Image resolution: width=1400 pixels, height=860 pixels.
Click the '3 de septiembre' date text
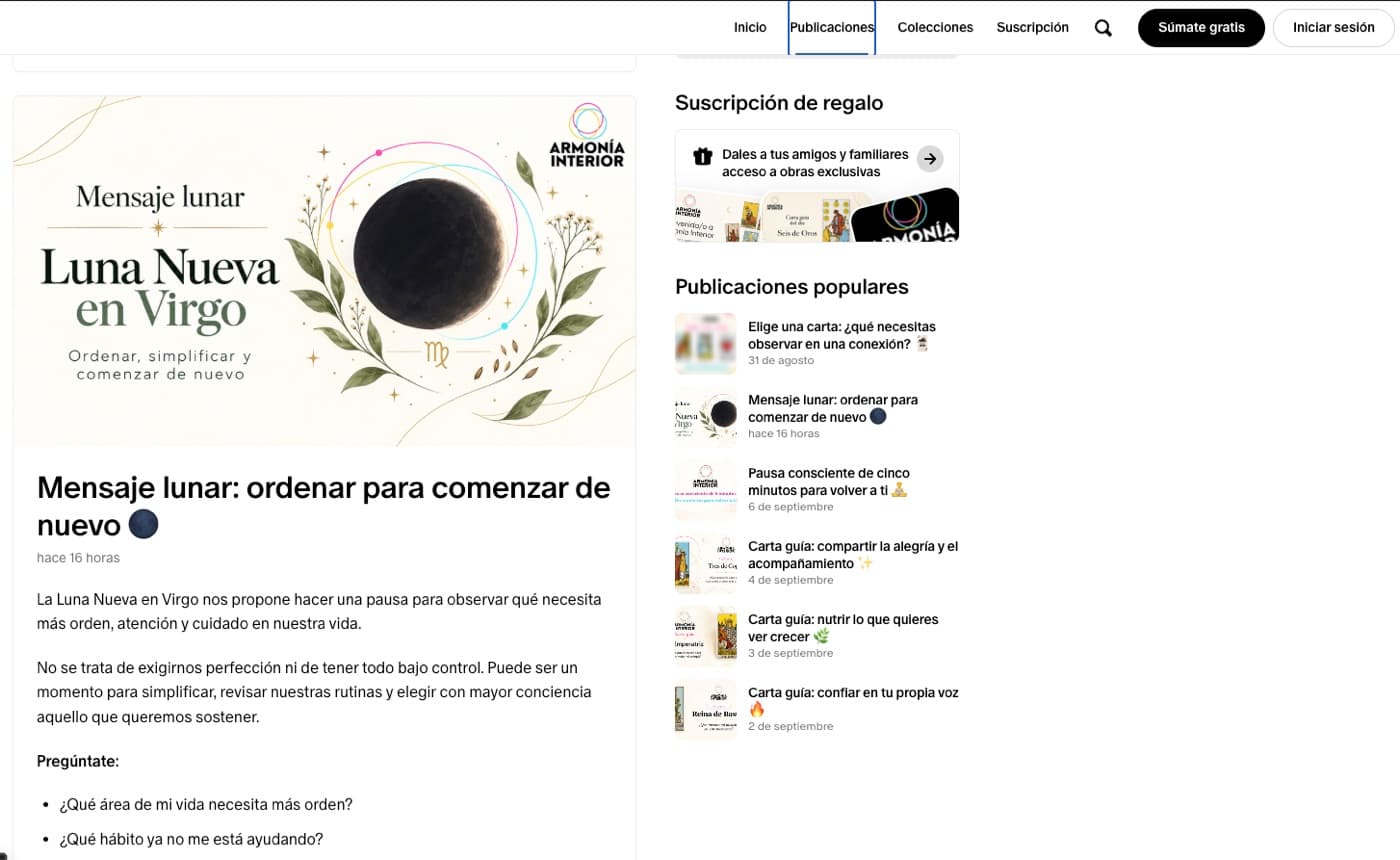(790, 653)
